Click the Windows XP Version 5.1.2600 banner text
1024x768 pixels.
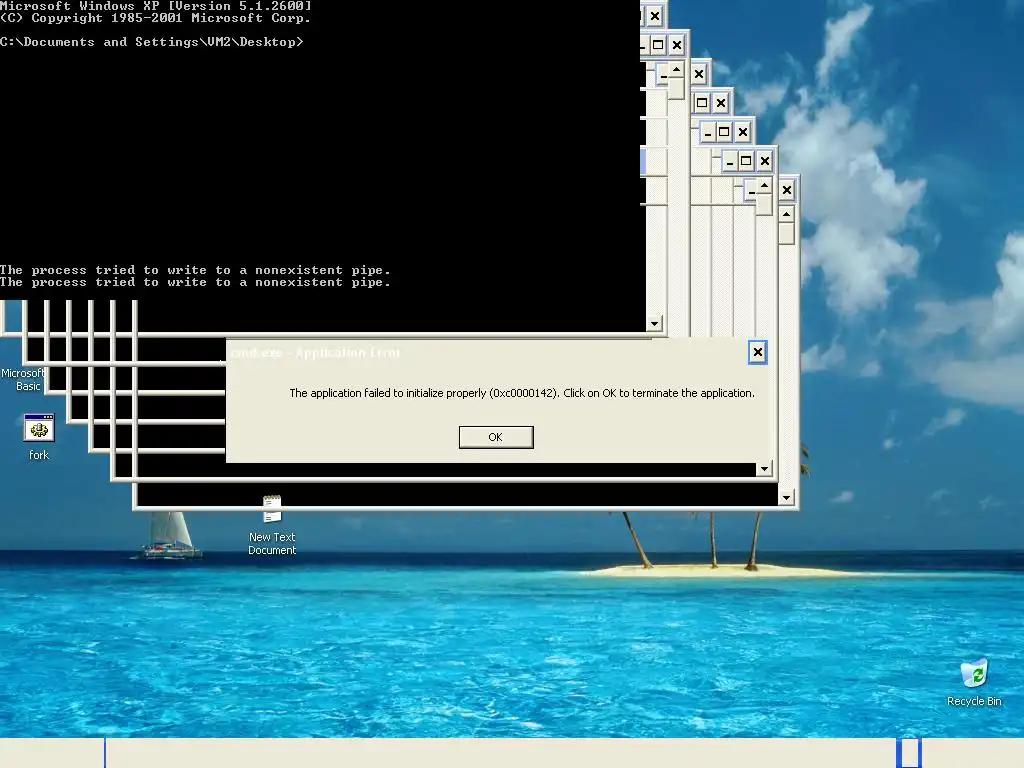[155, 6]
